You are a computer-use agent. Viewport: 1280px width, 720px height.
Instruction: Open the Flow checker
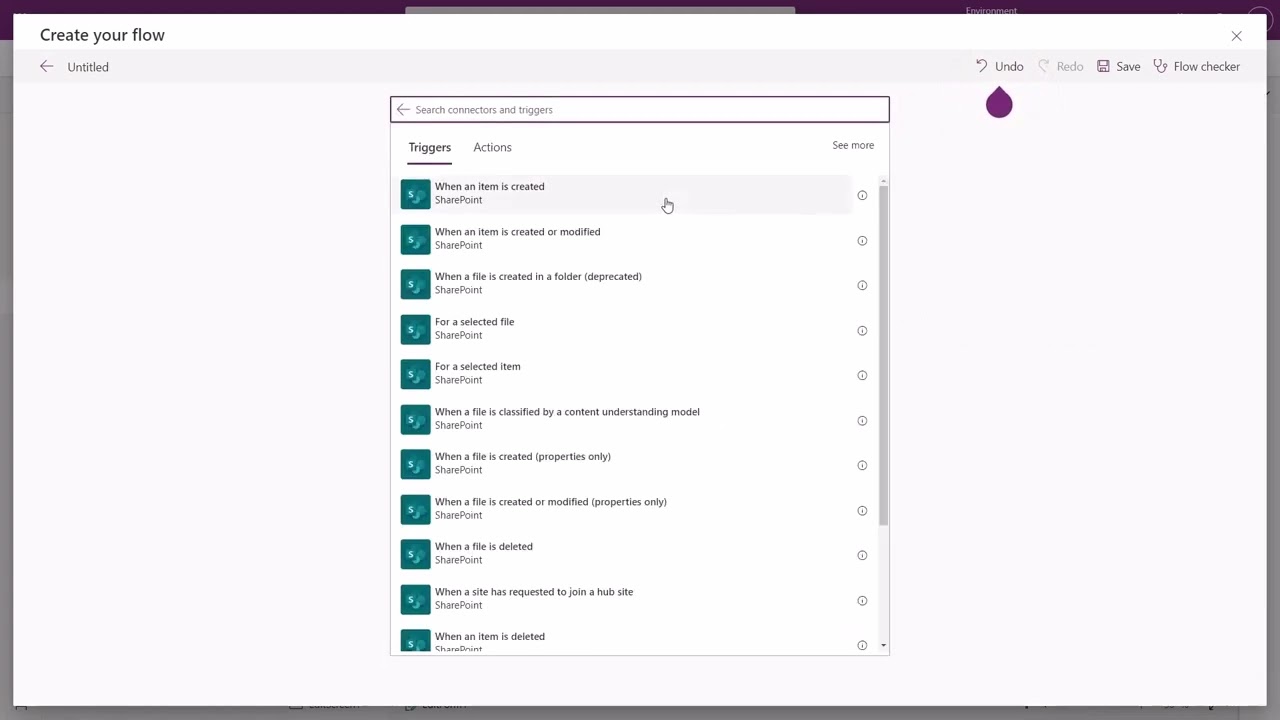pyautogui.click(x=1196, y=66)
